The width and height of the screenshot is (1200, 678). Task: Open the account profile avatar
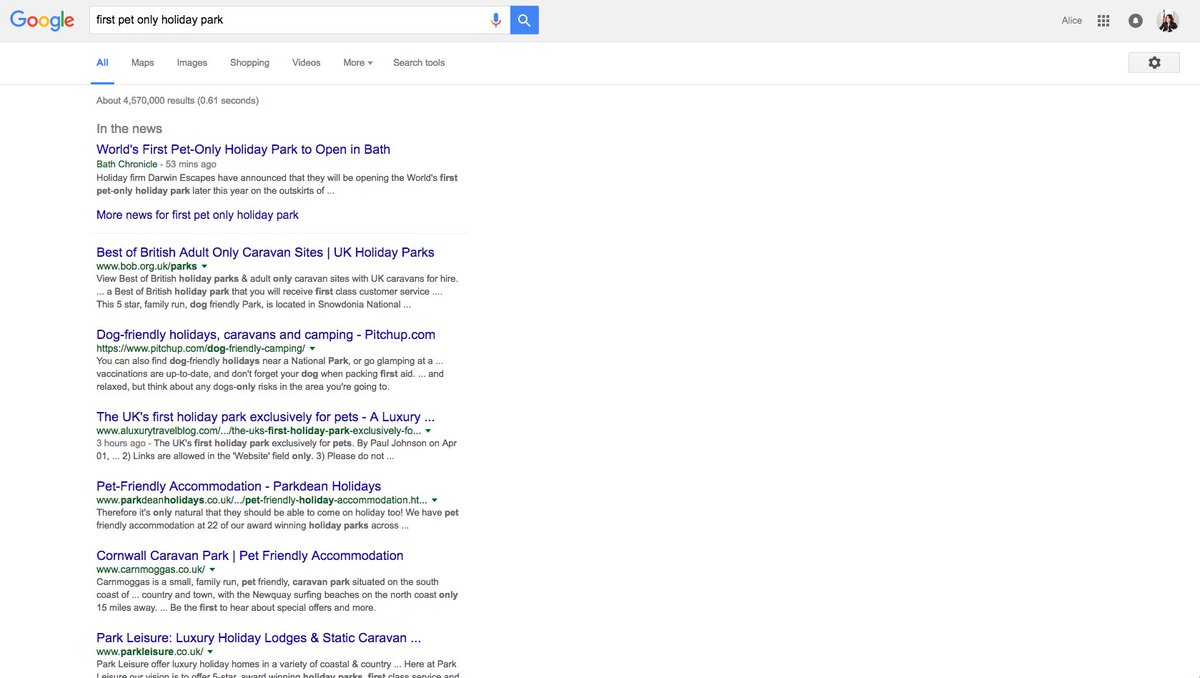(1168, 20)
